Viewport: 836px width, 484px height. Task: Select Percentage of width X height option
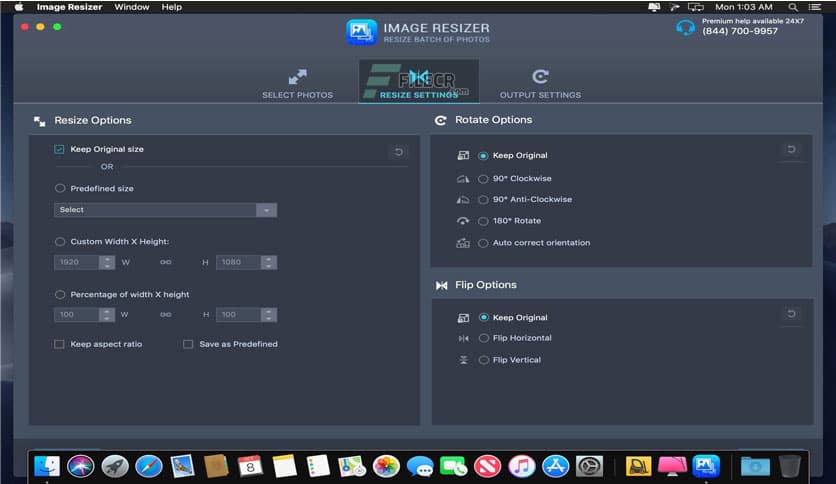pyautogui.click(x=60, y=294)
